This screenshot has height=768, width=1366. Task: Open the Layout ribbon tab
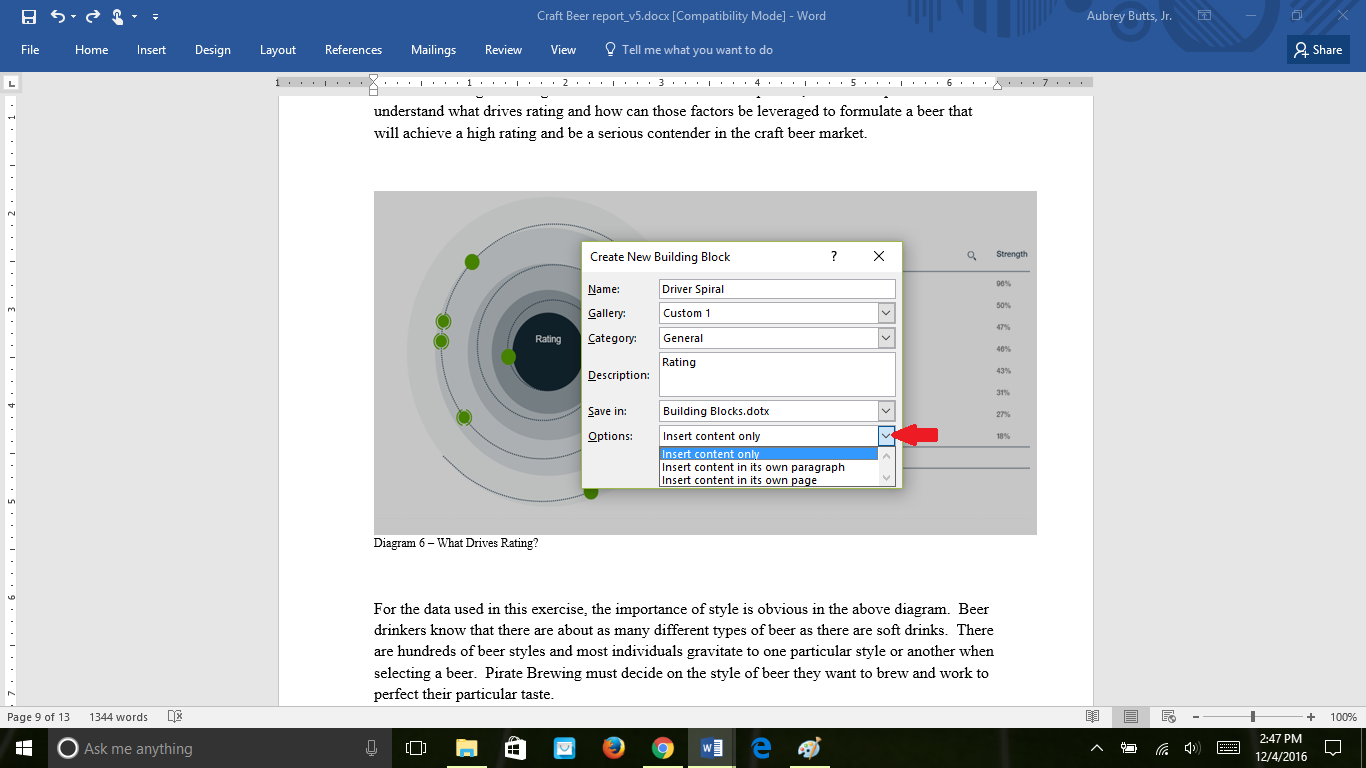(x=278, y=50)
